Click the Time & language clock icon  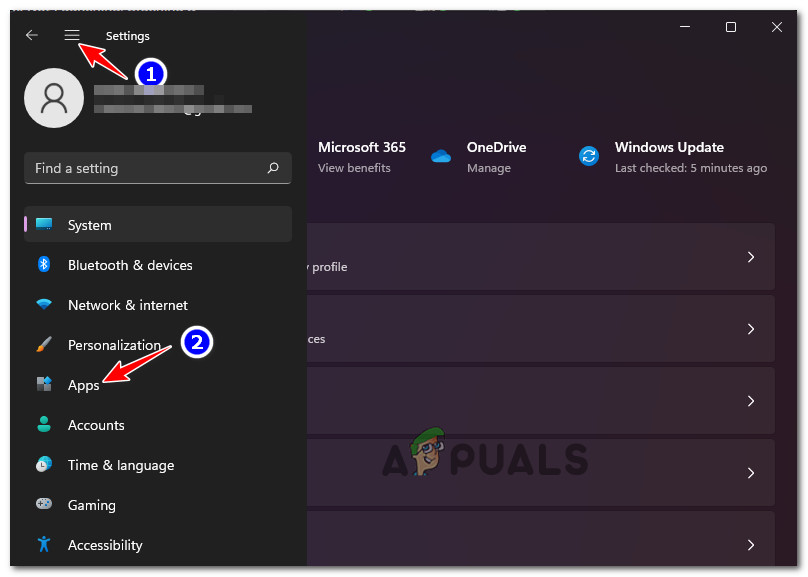click(44, 464)
